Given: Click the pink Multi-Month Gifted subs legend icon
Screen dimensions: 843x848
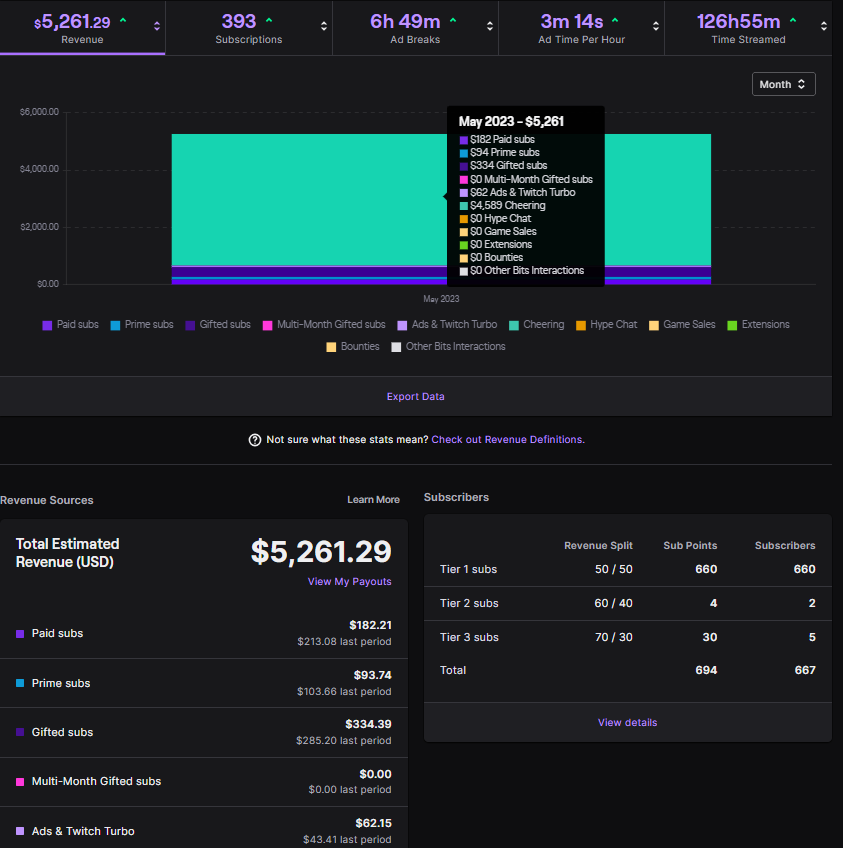Looking at the screenshot, I should 266,324.
